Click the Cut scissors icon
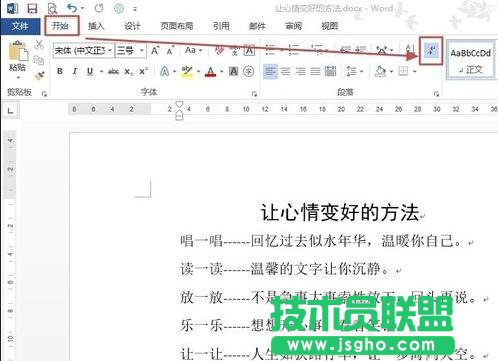 pyautogui.click(x=39, y=45)
